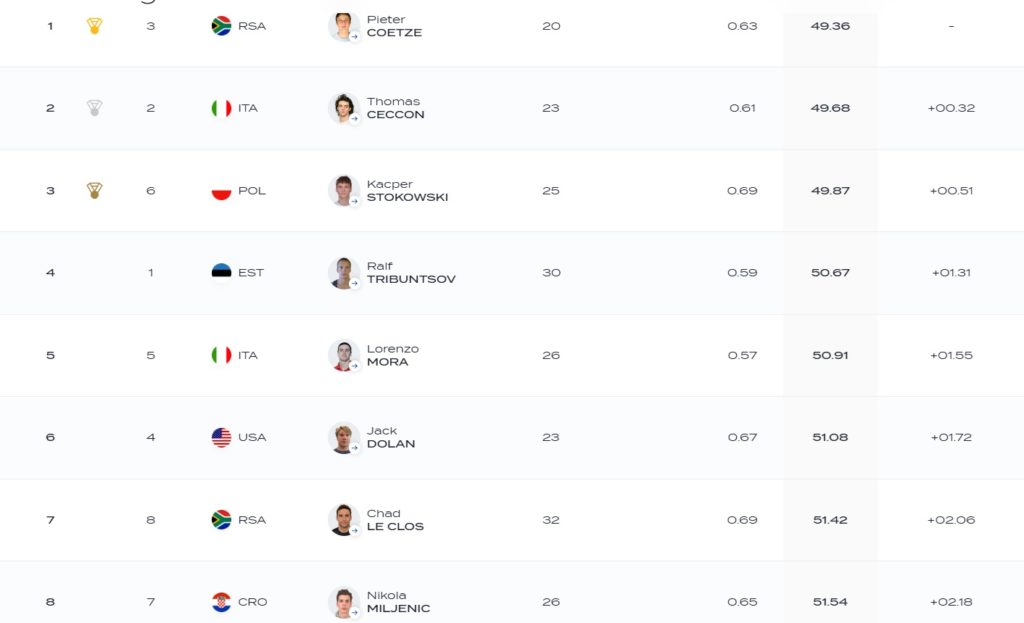Open Nikola Miljenic's name link
The height and width of the screenshot is (623, 1024).
click(x=398, y=601)
